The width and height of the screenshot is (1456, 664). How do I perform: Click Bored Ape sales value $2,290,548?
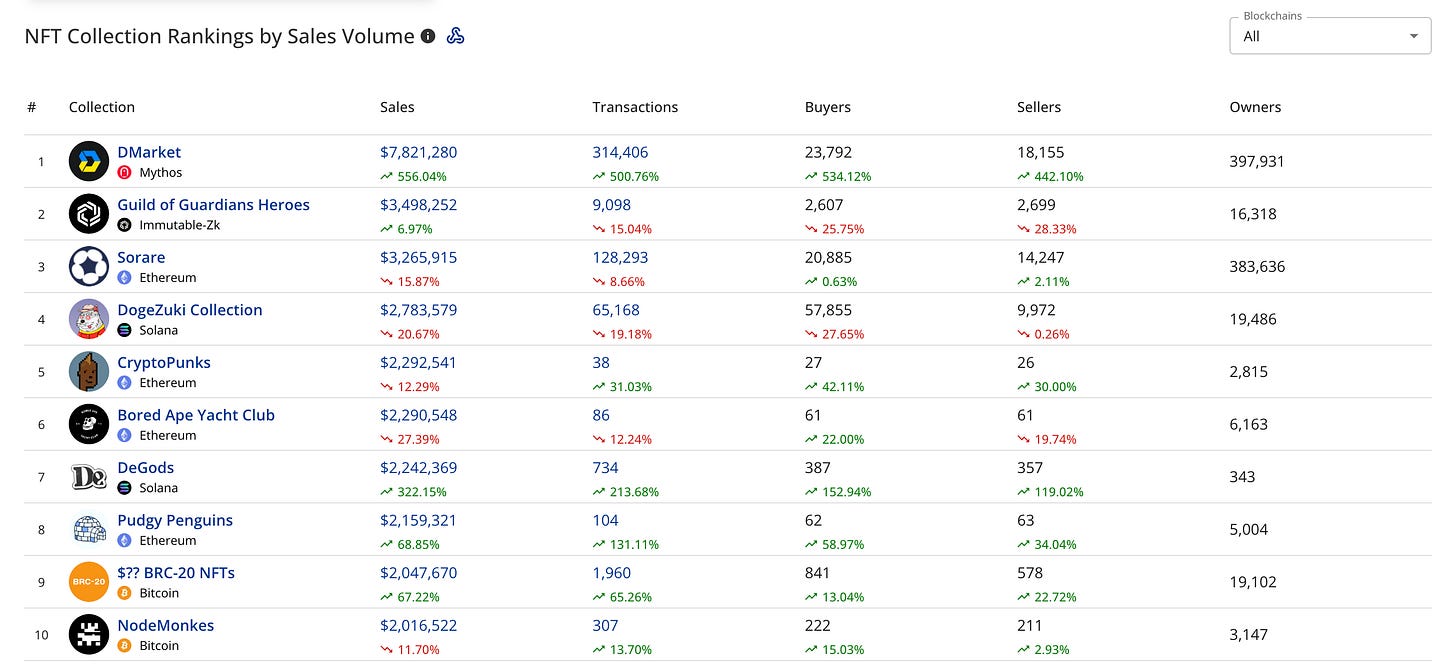coord(419,415)
